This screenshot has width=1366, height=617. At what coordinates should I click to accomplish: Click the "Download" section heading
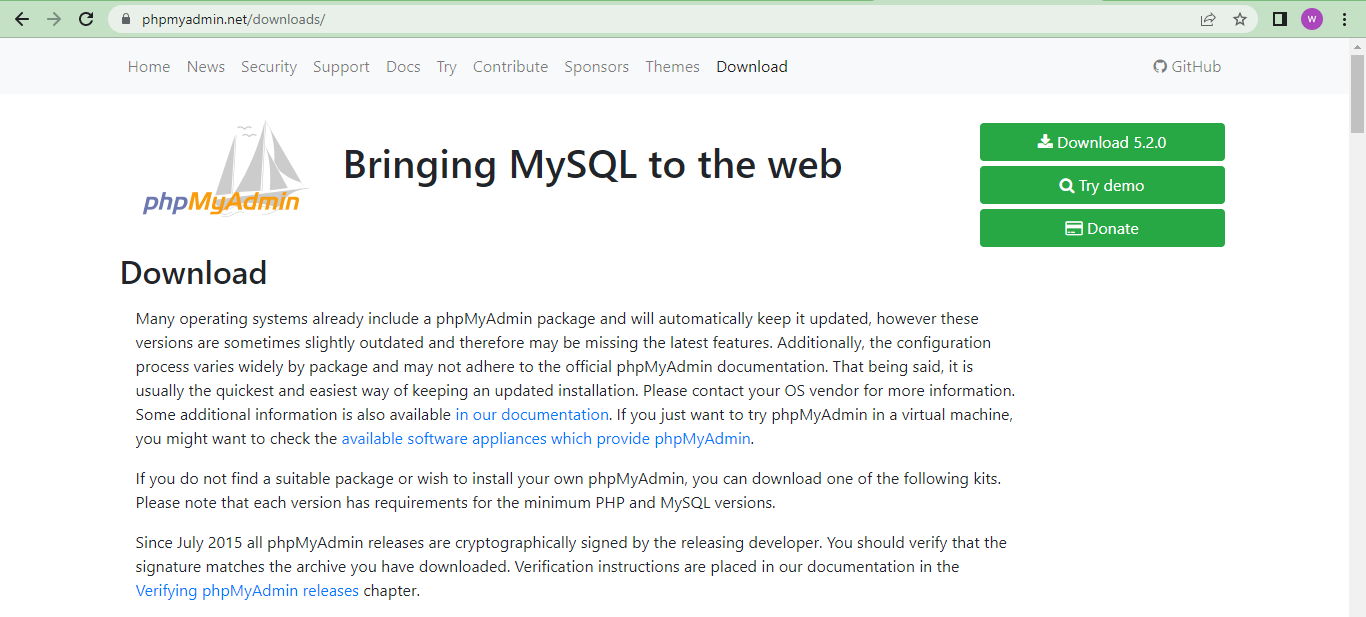[x=193, y=273]
